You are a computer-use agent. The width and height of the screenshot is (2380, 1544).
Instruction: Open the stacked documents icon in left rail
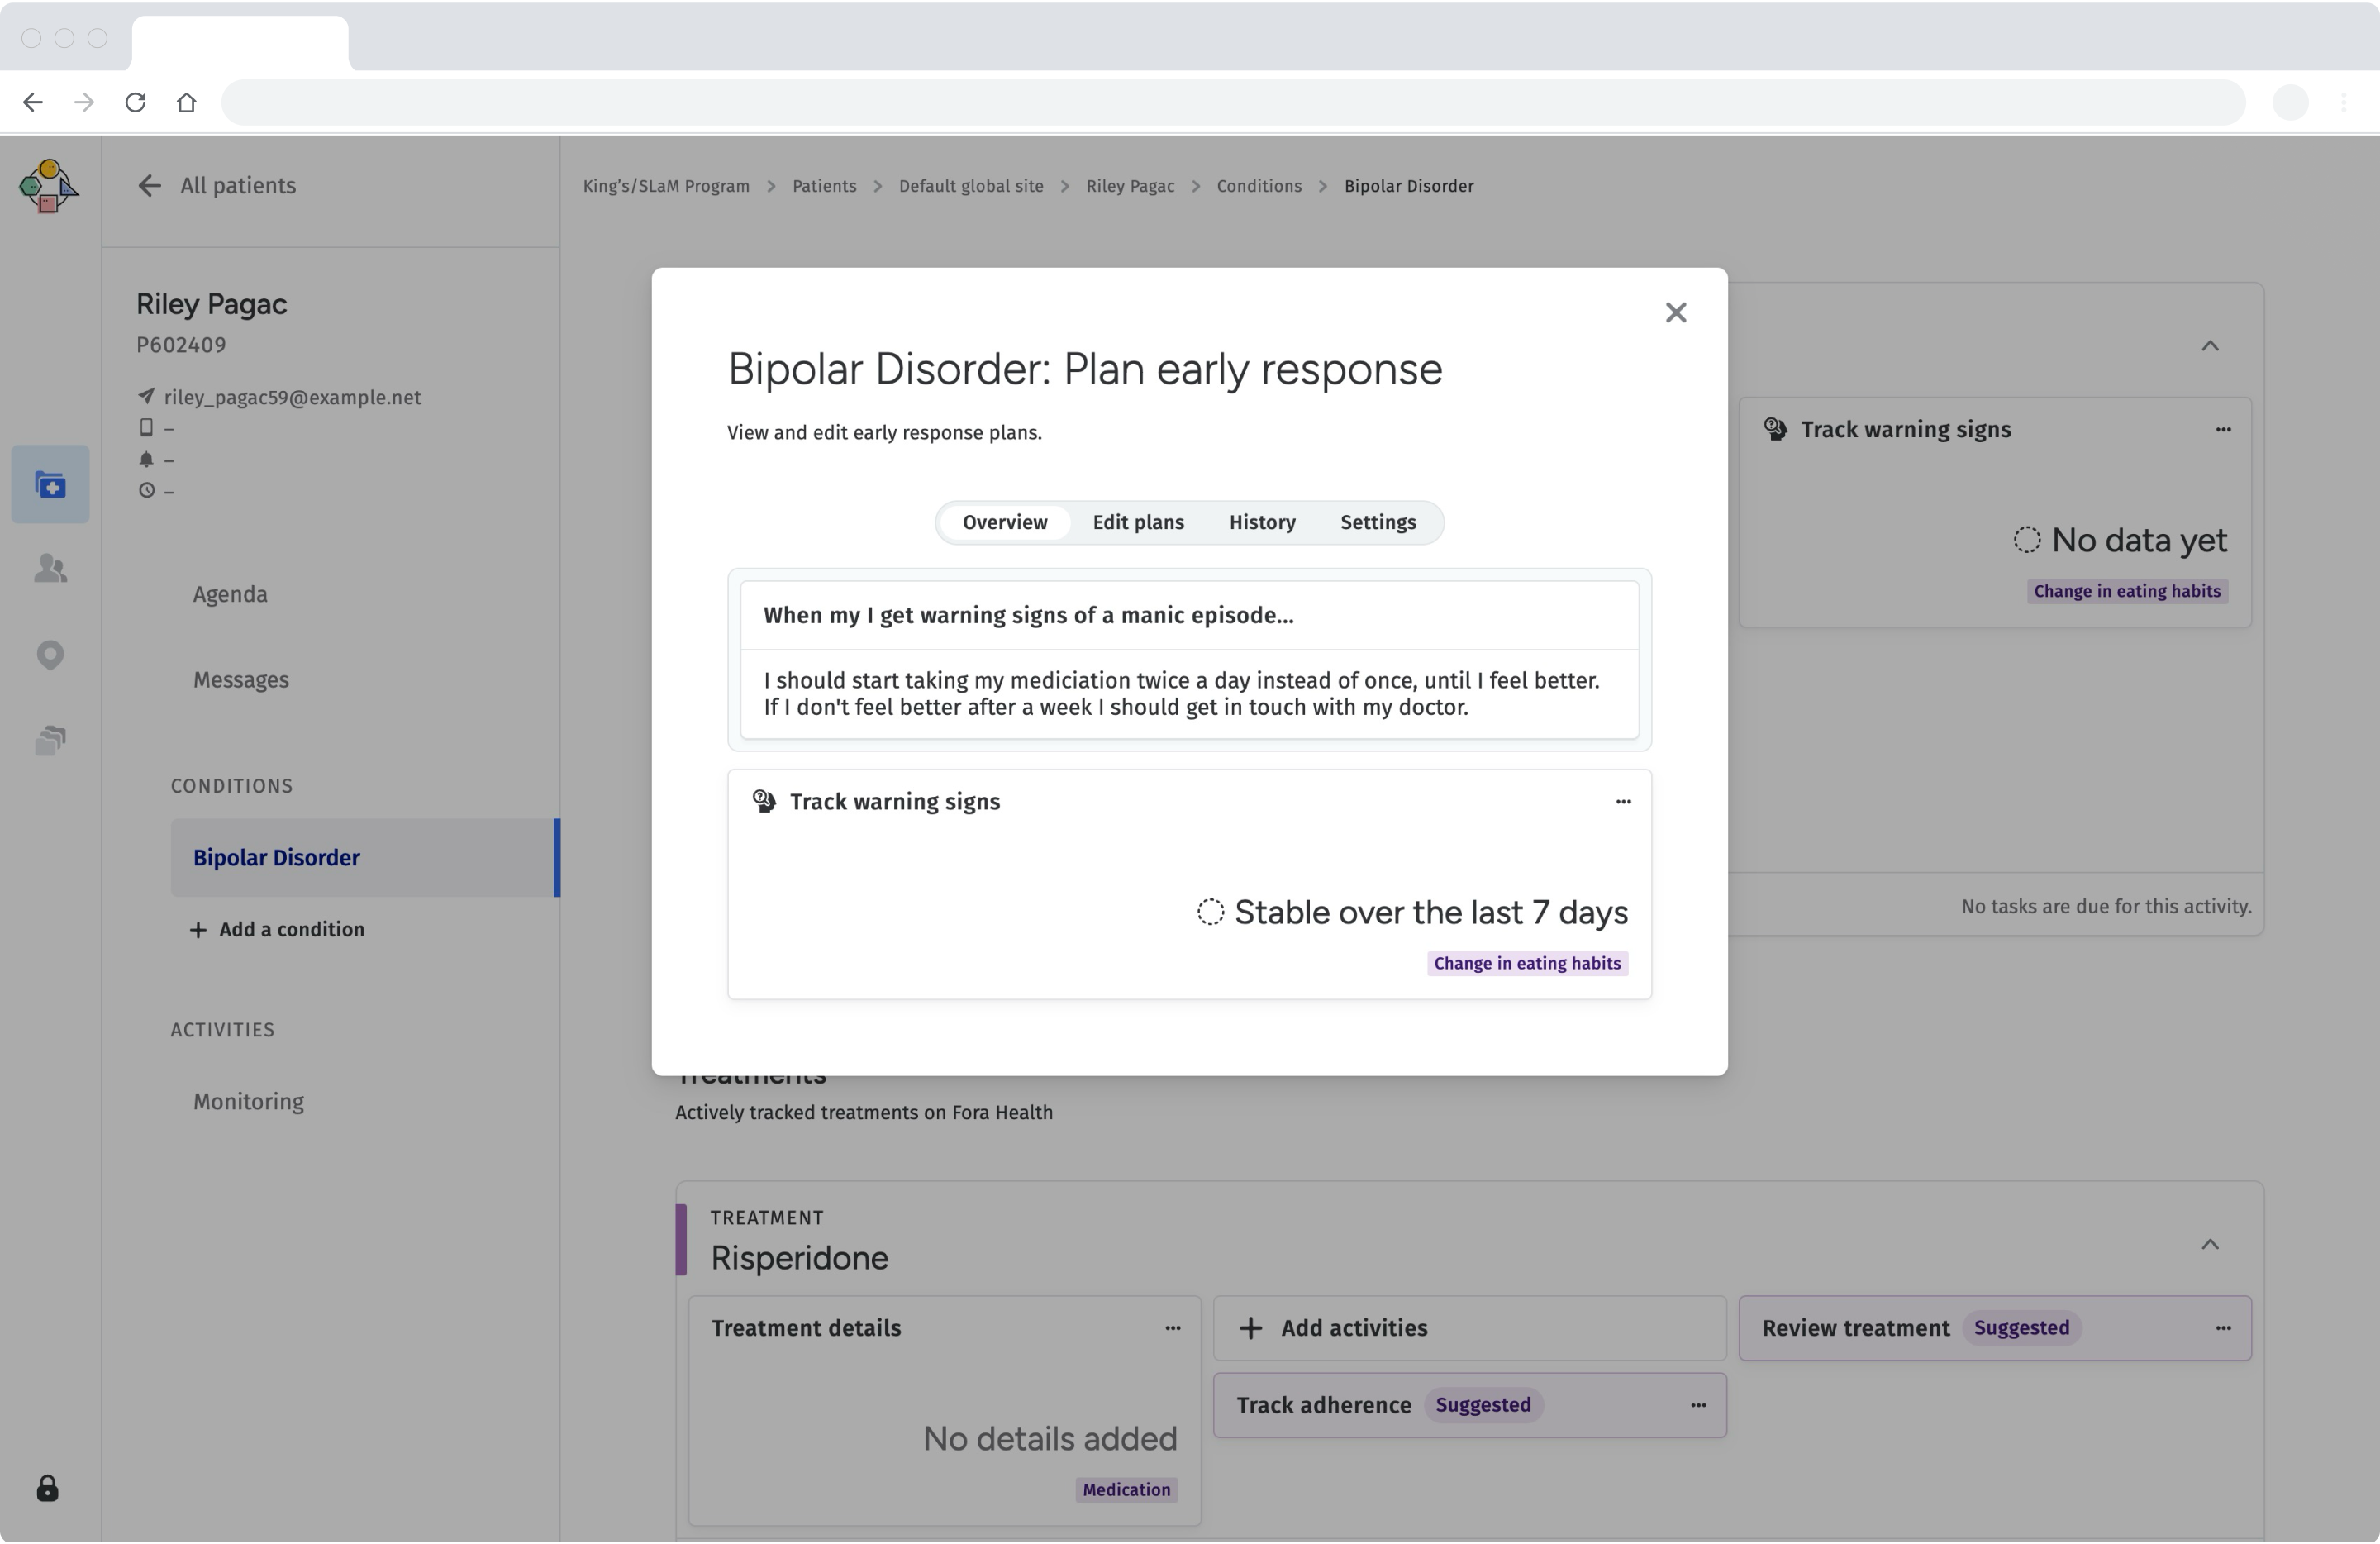(50, 740)
